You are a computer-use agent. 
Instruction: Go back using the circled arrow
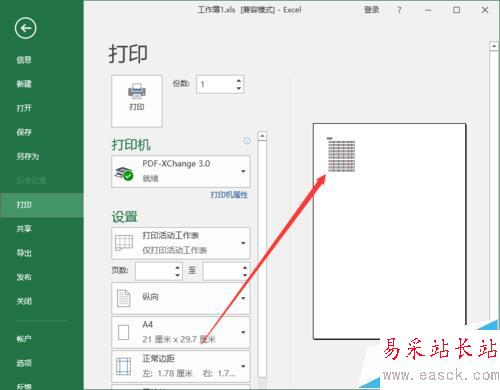26,28
